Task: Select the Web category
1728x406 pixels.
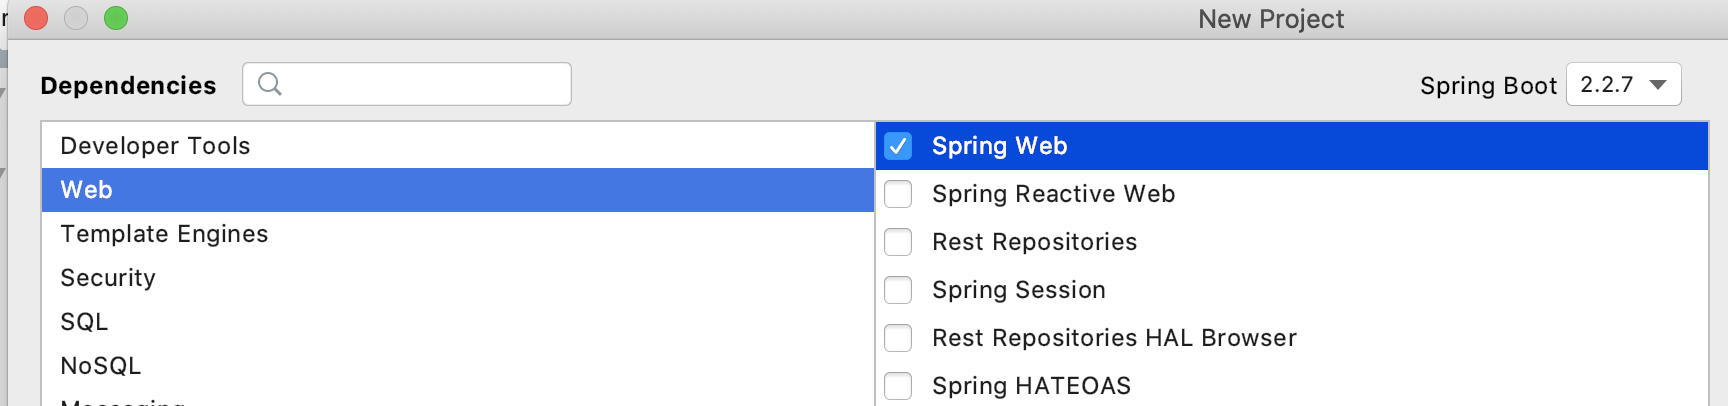Action: 87,190
